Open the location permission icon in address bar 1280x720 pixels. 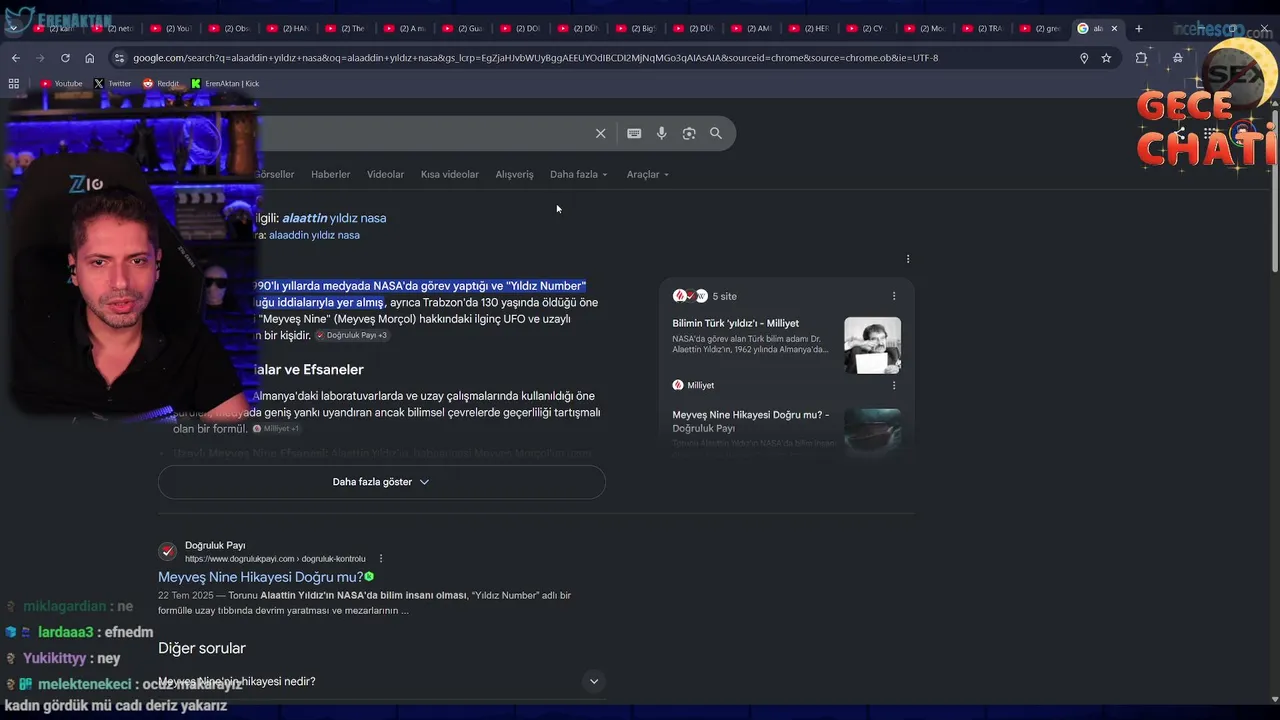click(x=1084, y=58)
